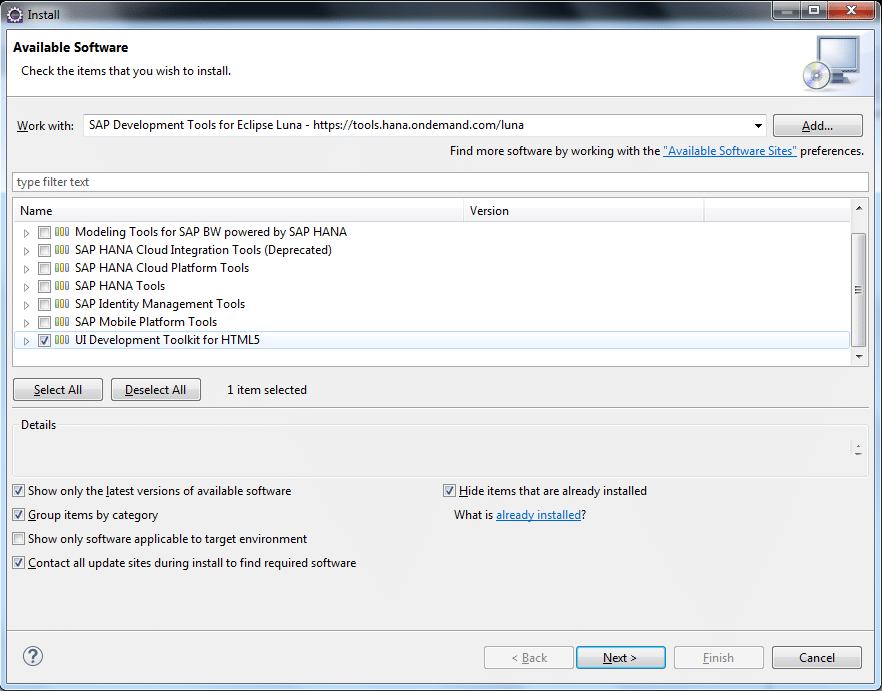Screen dimensions: 882x691
Task: Sort by the Name column header
Action: pyautogui.click(x=238, y=210)
